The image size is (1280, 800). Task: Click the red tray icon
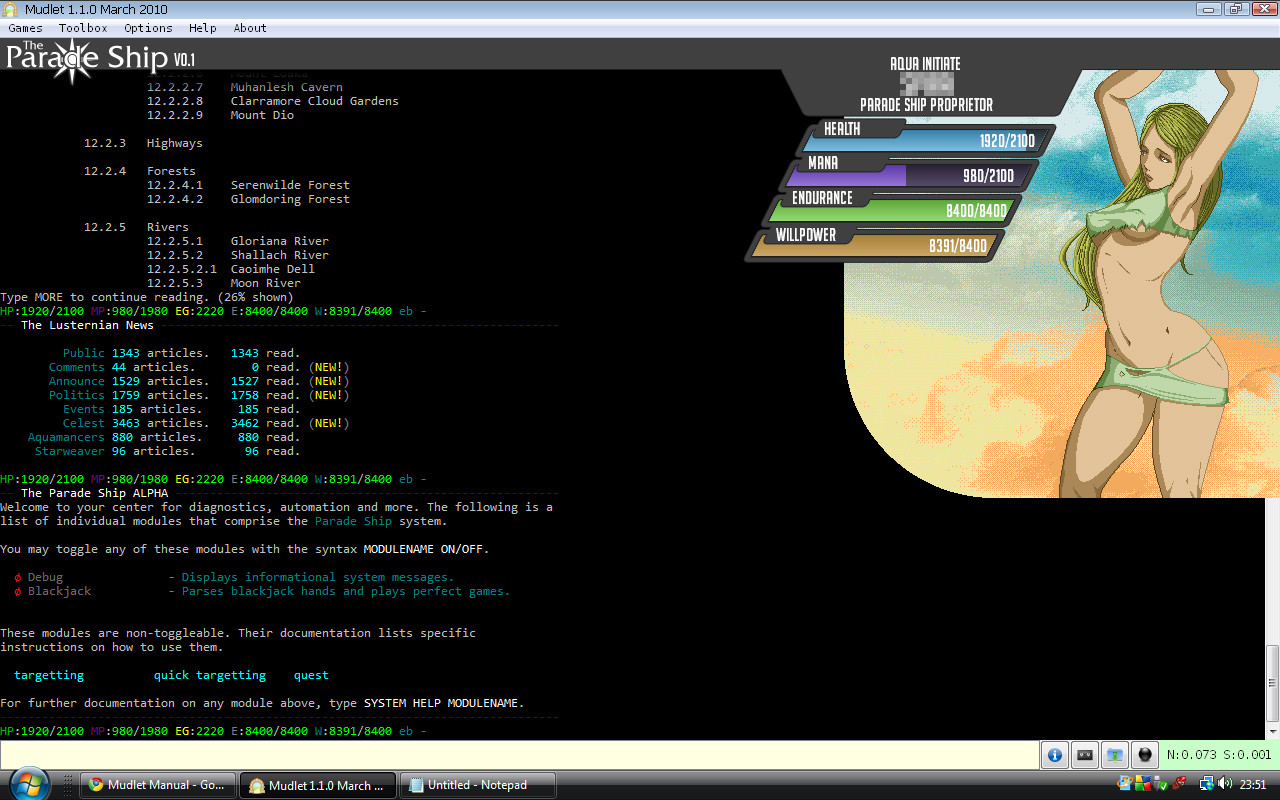click(1180, 784)
